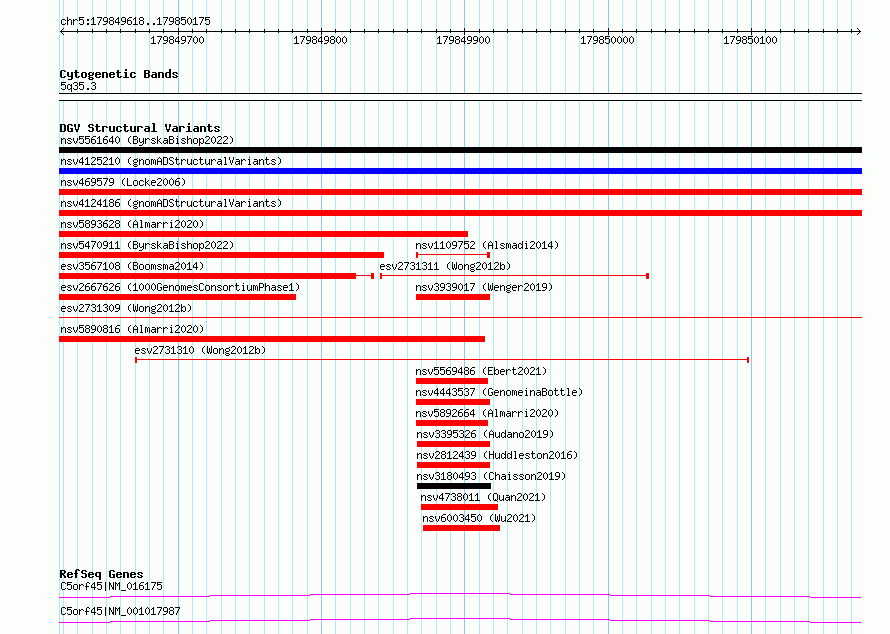
Task: Select the black nsv5561640 variant bar
Action: click(460, 150)
